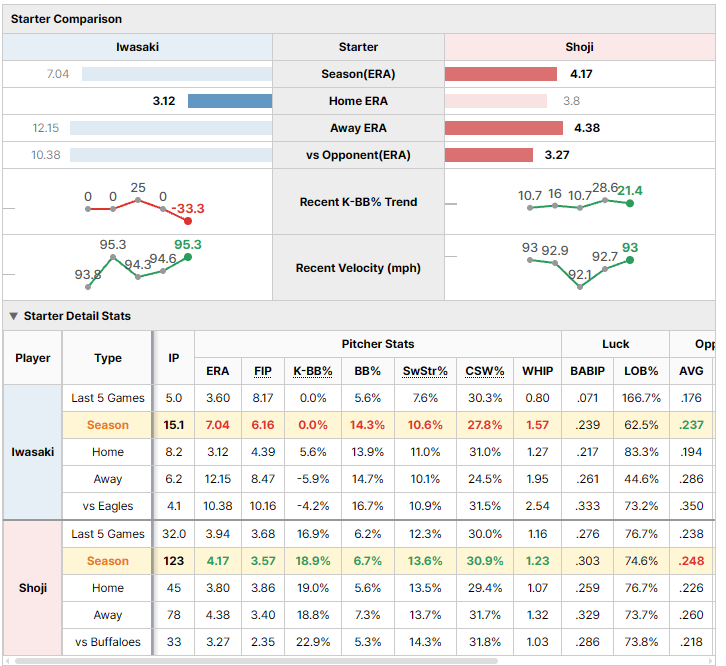Click the Starter Comparison title
The image size is (726, 666).
pos(66,19)
